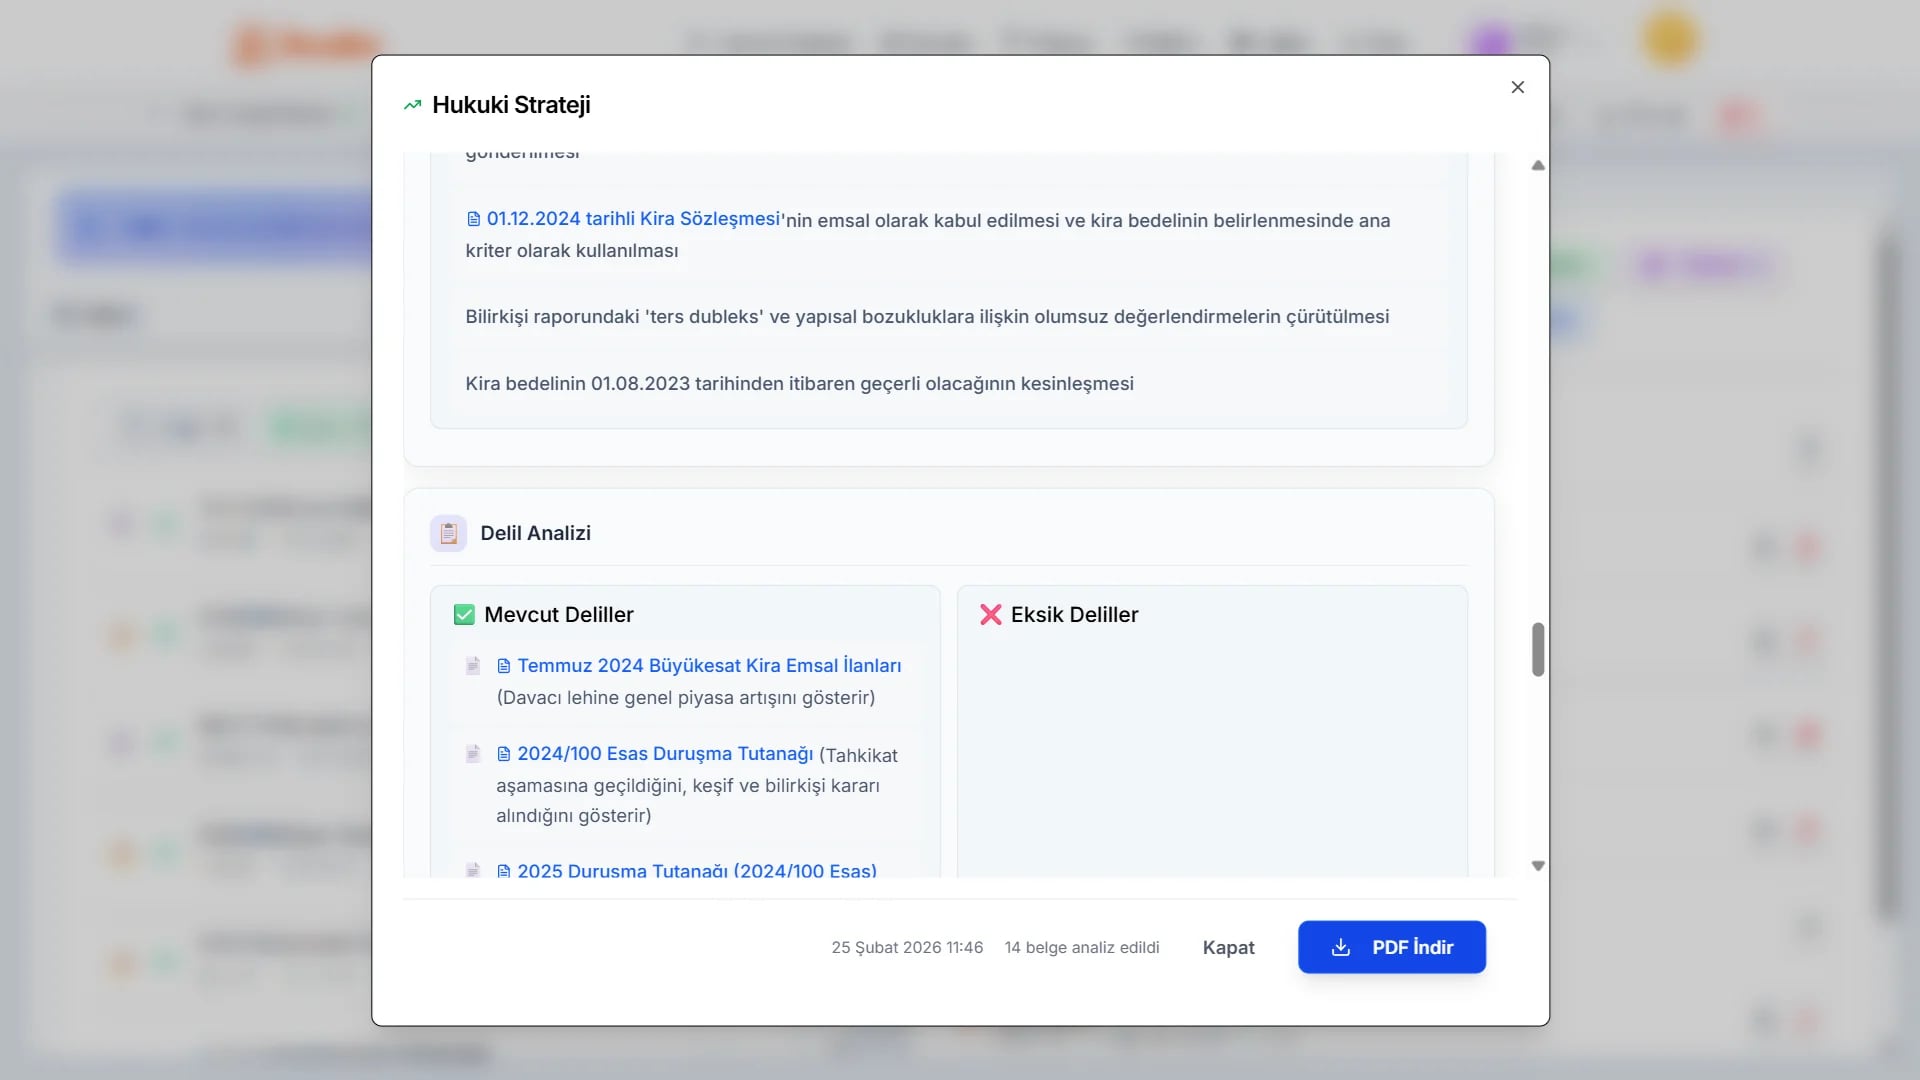Close the Hukuki Strateji dialog with the X

(x=1517, y=88)
